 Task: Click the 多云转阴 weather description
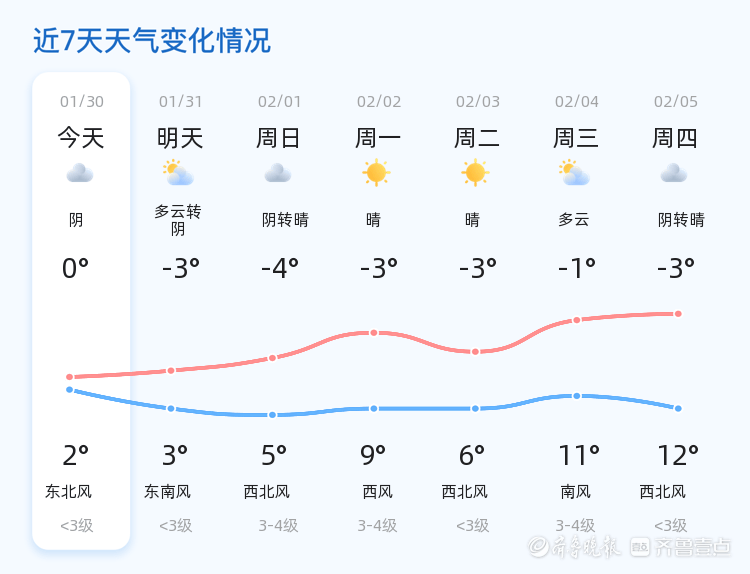[x=178, y=220]
